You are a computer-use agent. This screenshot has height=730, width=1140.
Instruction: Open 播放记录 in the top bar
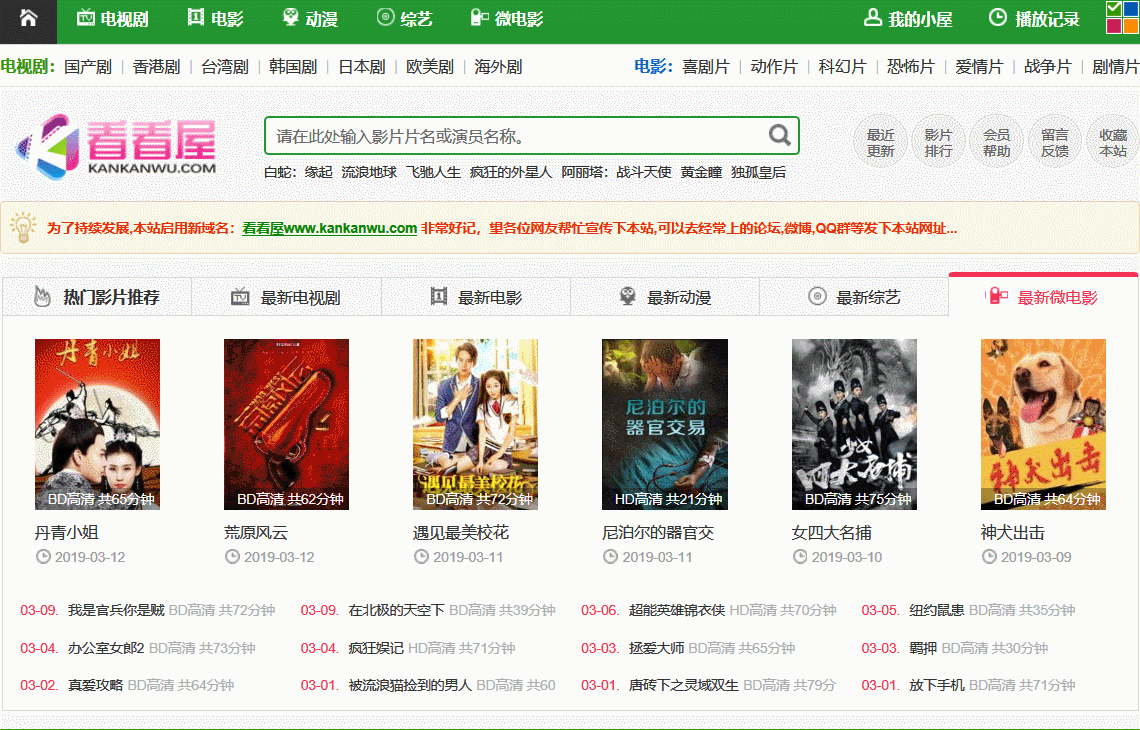pyautogui.click(x=1035, y=19)
